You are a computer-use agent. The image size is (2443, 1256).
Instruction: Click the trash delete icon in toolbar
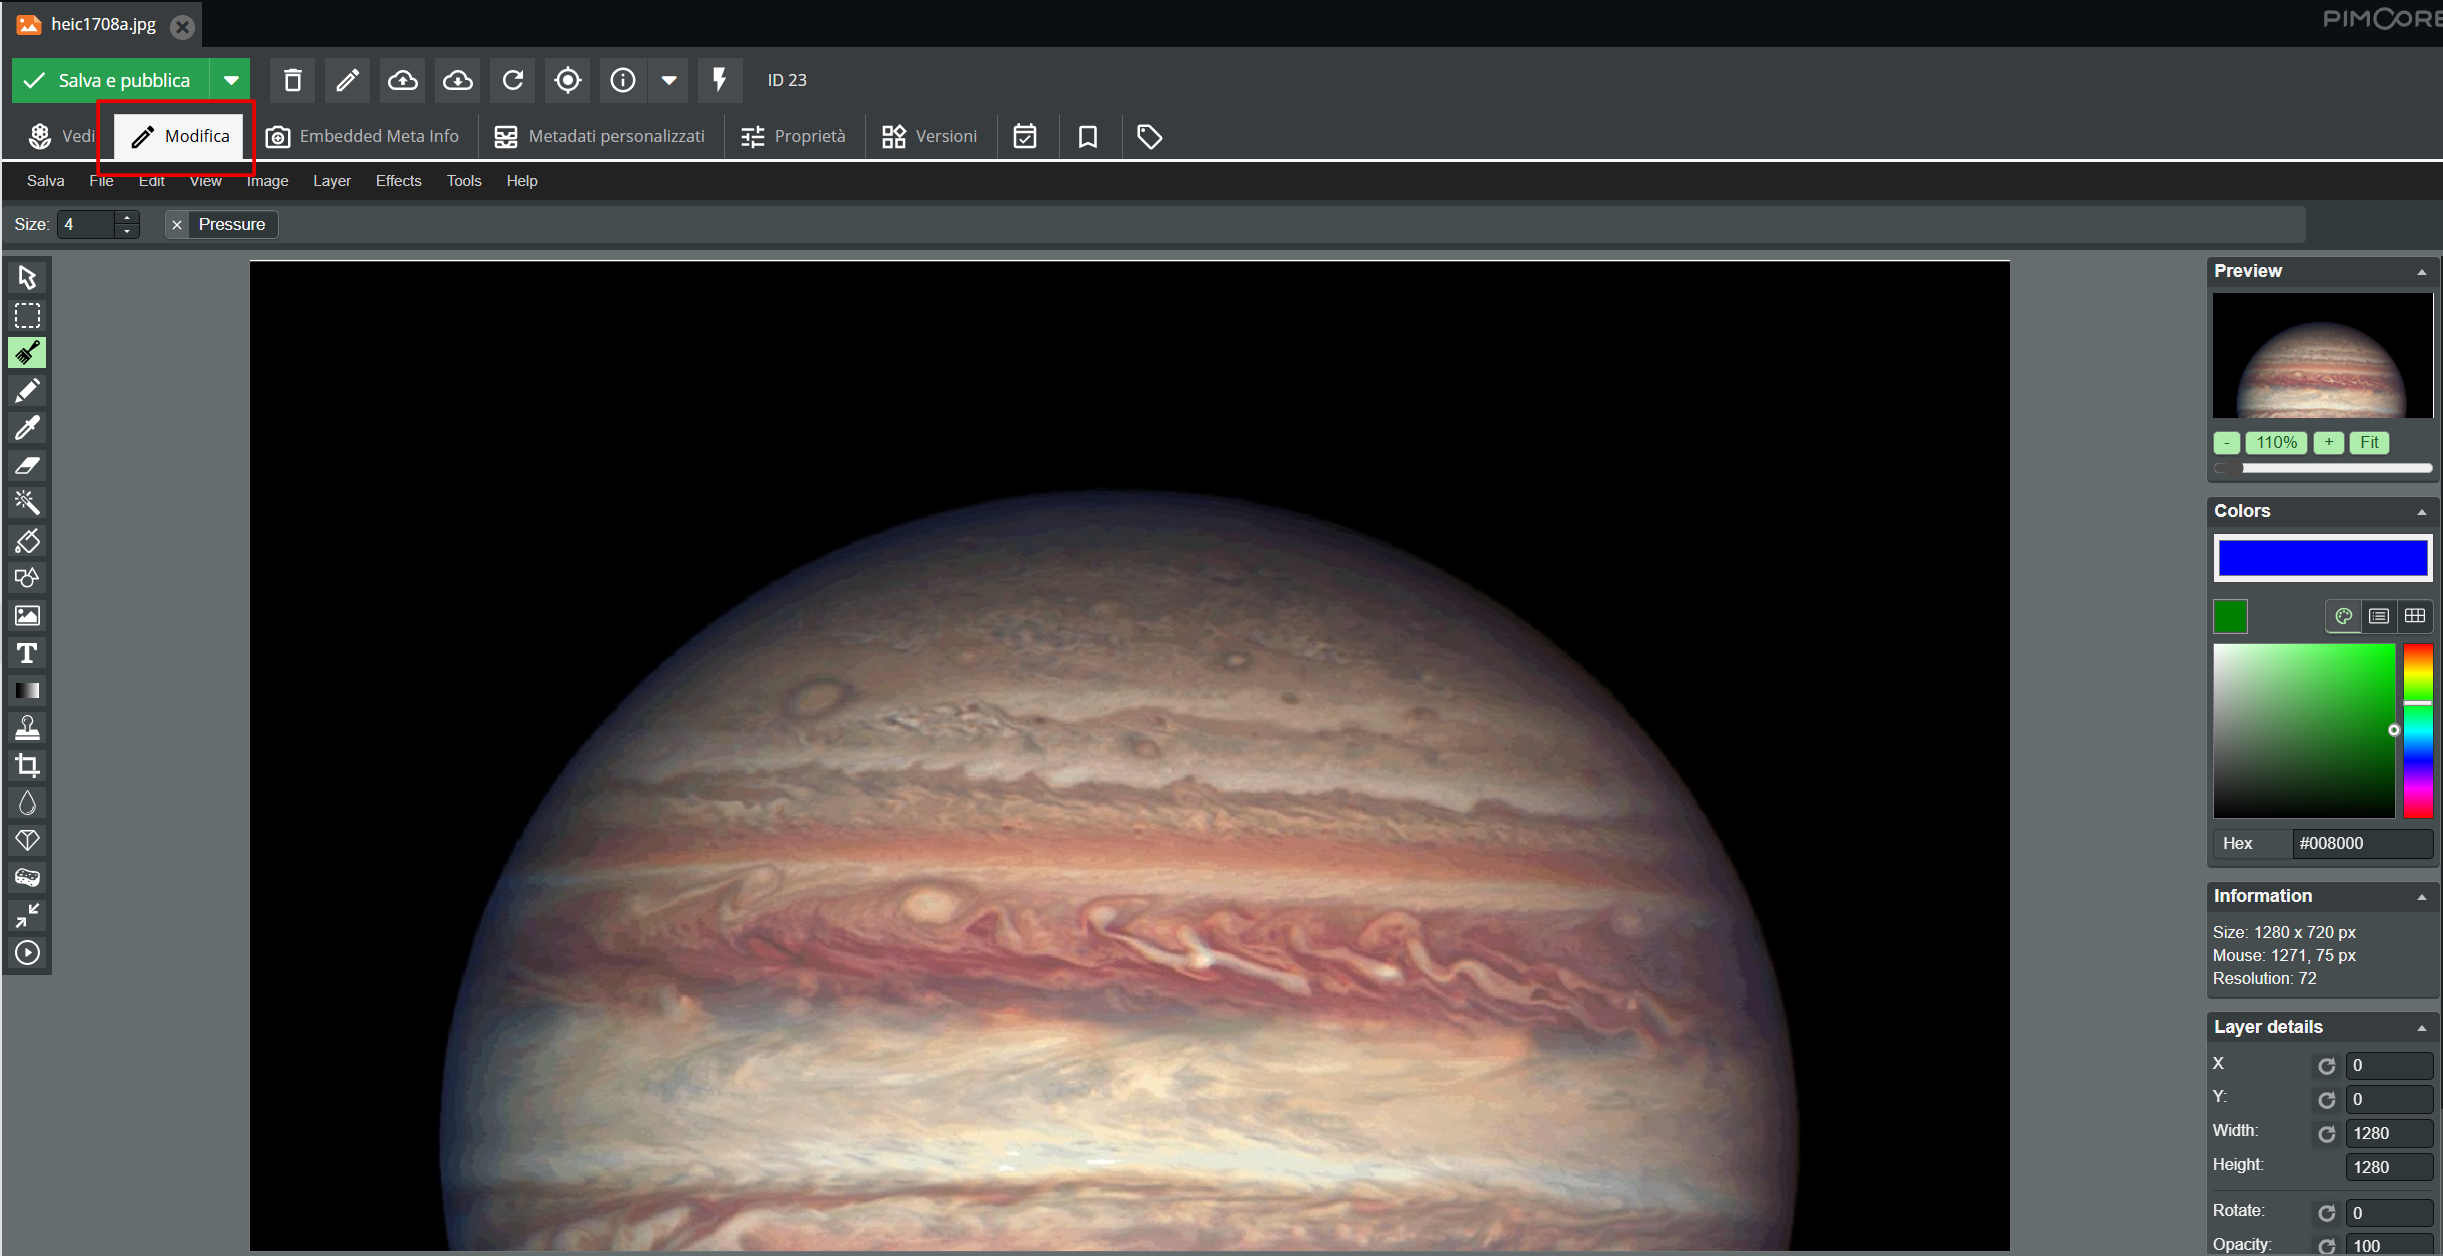tap(292, 80)
